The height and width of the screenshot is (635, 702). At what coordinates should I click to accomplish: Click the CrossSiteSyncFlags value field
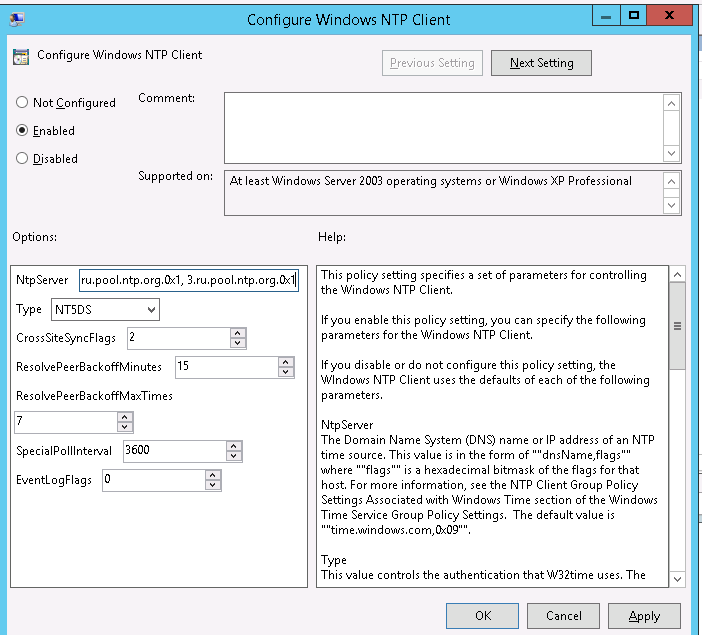coord(179,338)
